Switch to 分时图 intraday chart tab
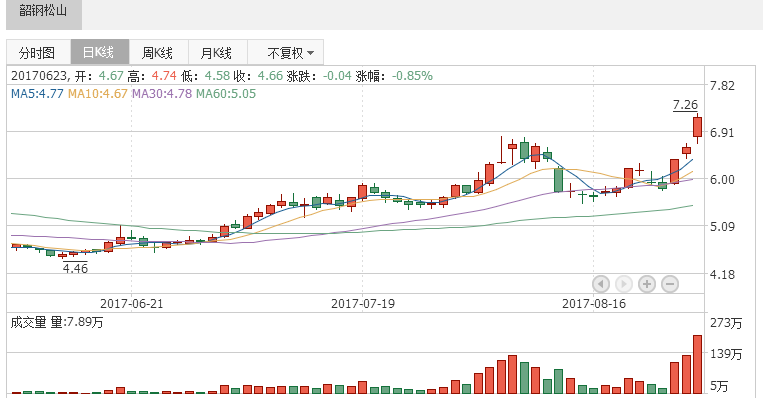 (x=38, y=52)
